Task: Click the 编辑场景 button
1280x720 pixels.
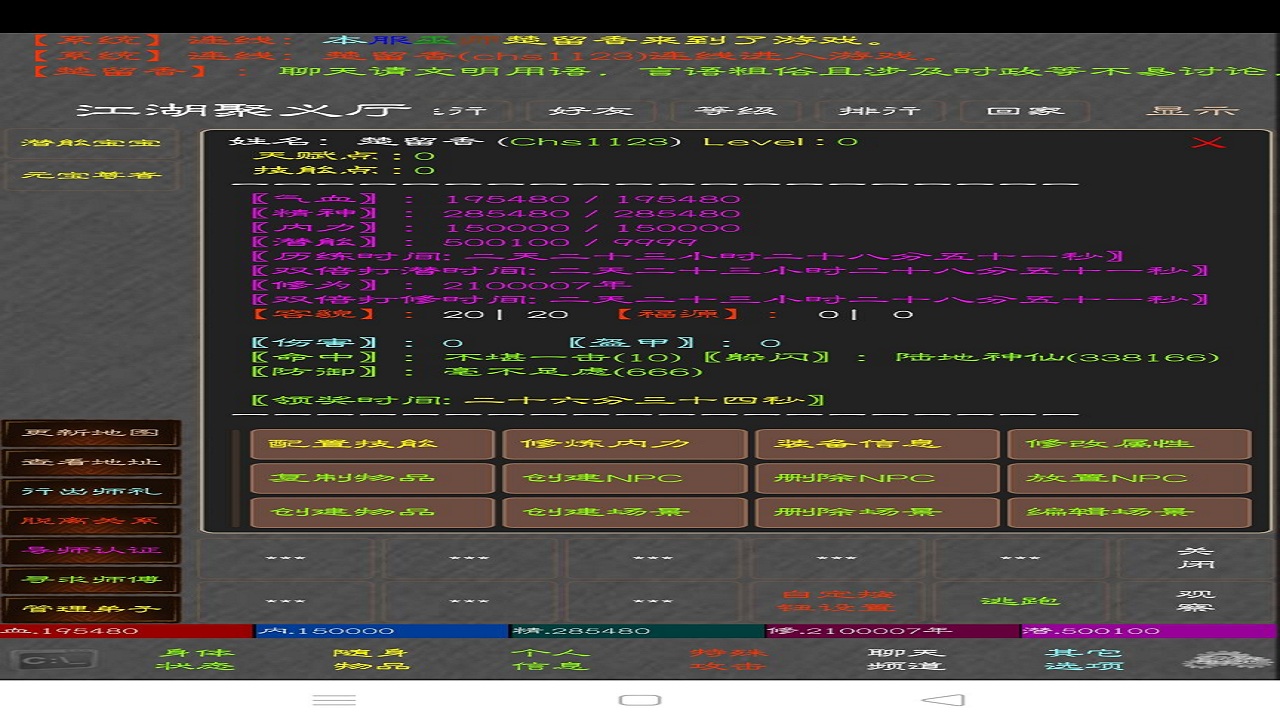Action: [x=1129, y=512]
